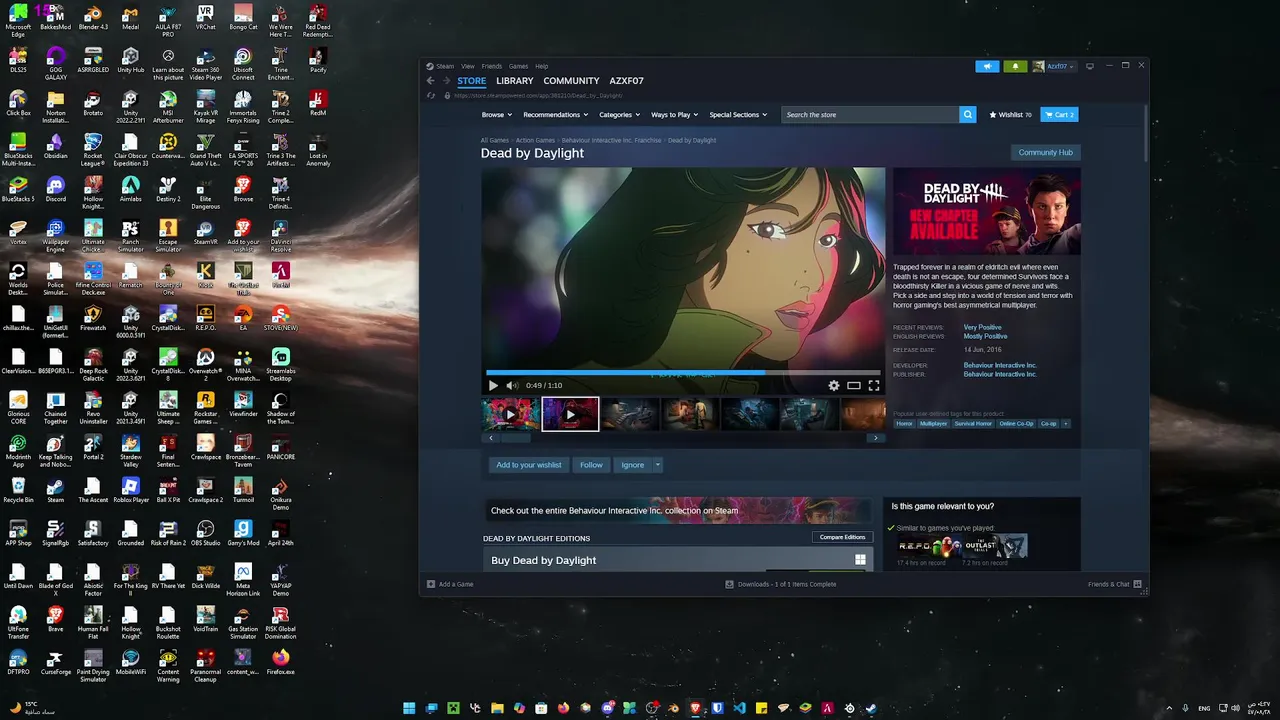Click Add to your wishlist
This screenshot has height=720, width=1280.
(529, 465)
